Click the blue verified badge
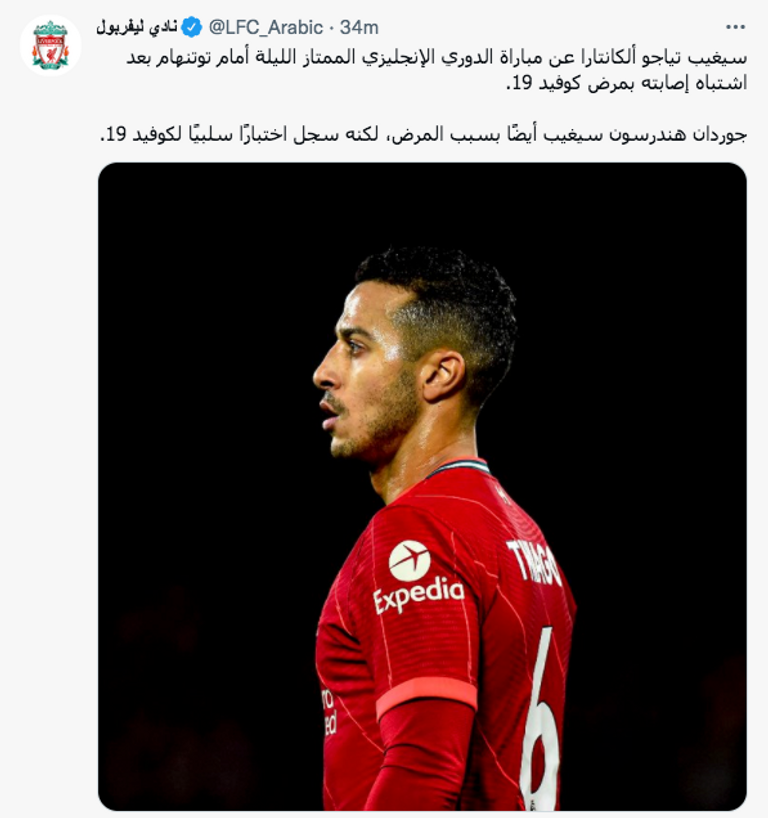Screen dimensions: 768x818 (x=191, y=27)
